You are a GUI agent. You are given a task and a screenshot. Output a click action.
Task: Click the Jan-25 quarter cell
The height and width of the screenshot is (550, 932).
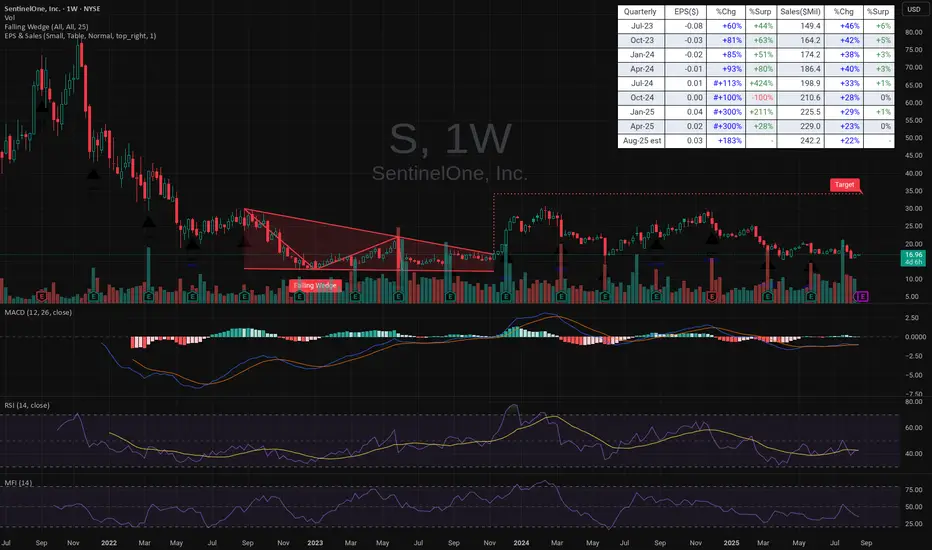click(641, 112)
